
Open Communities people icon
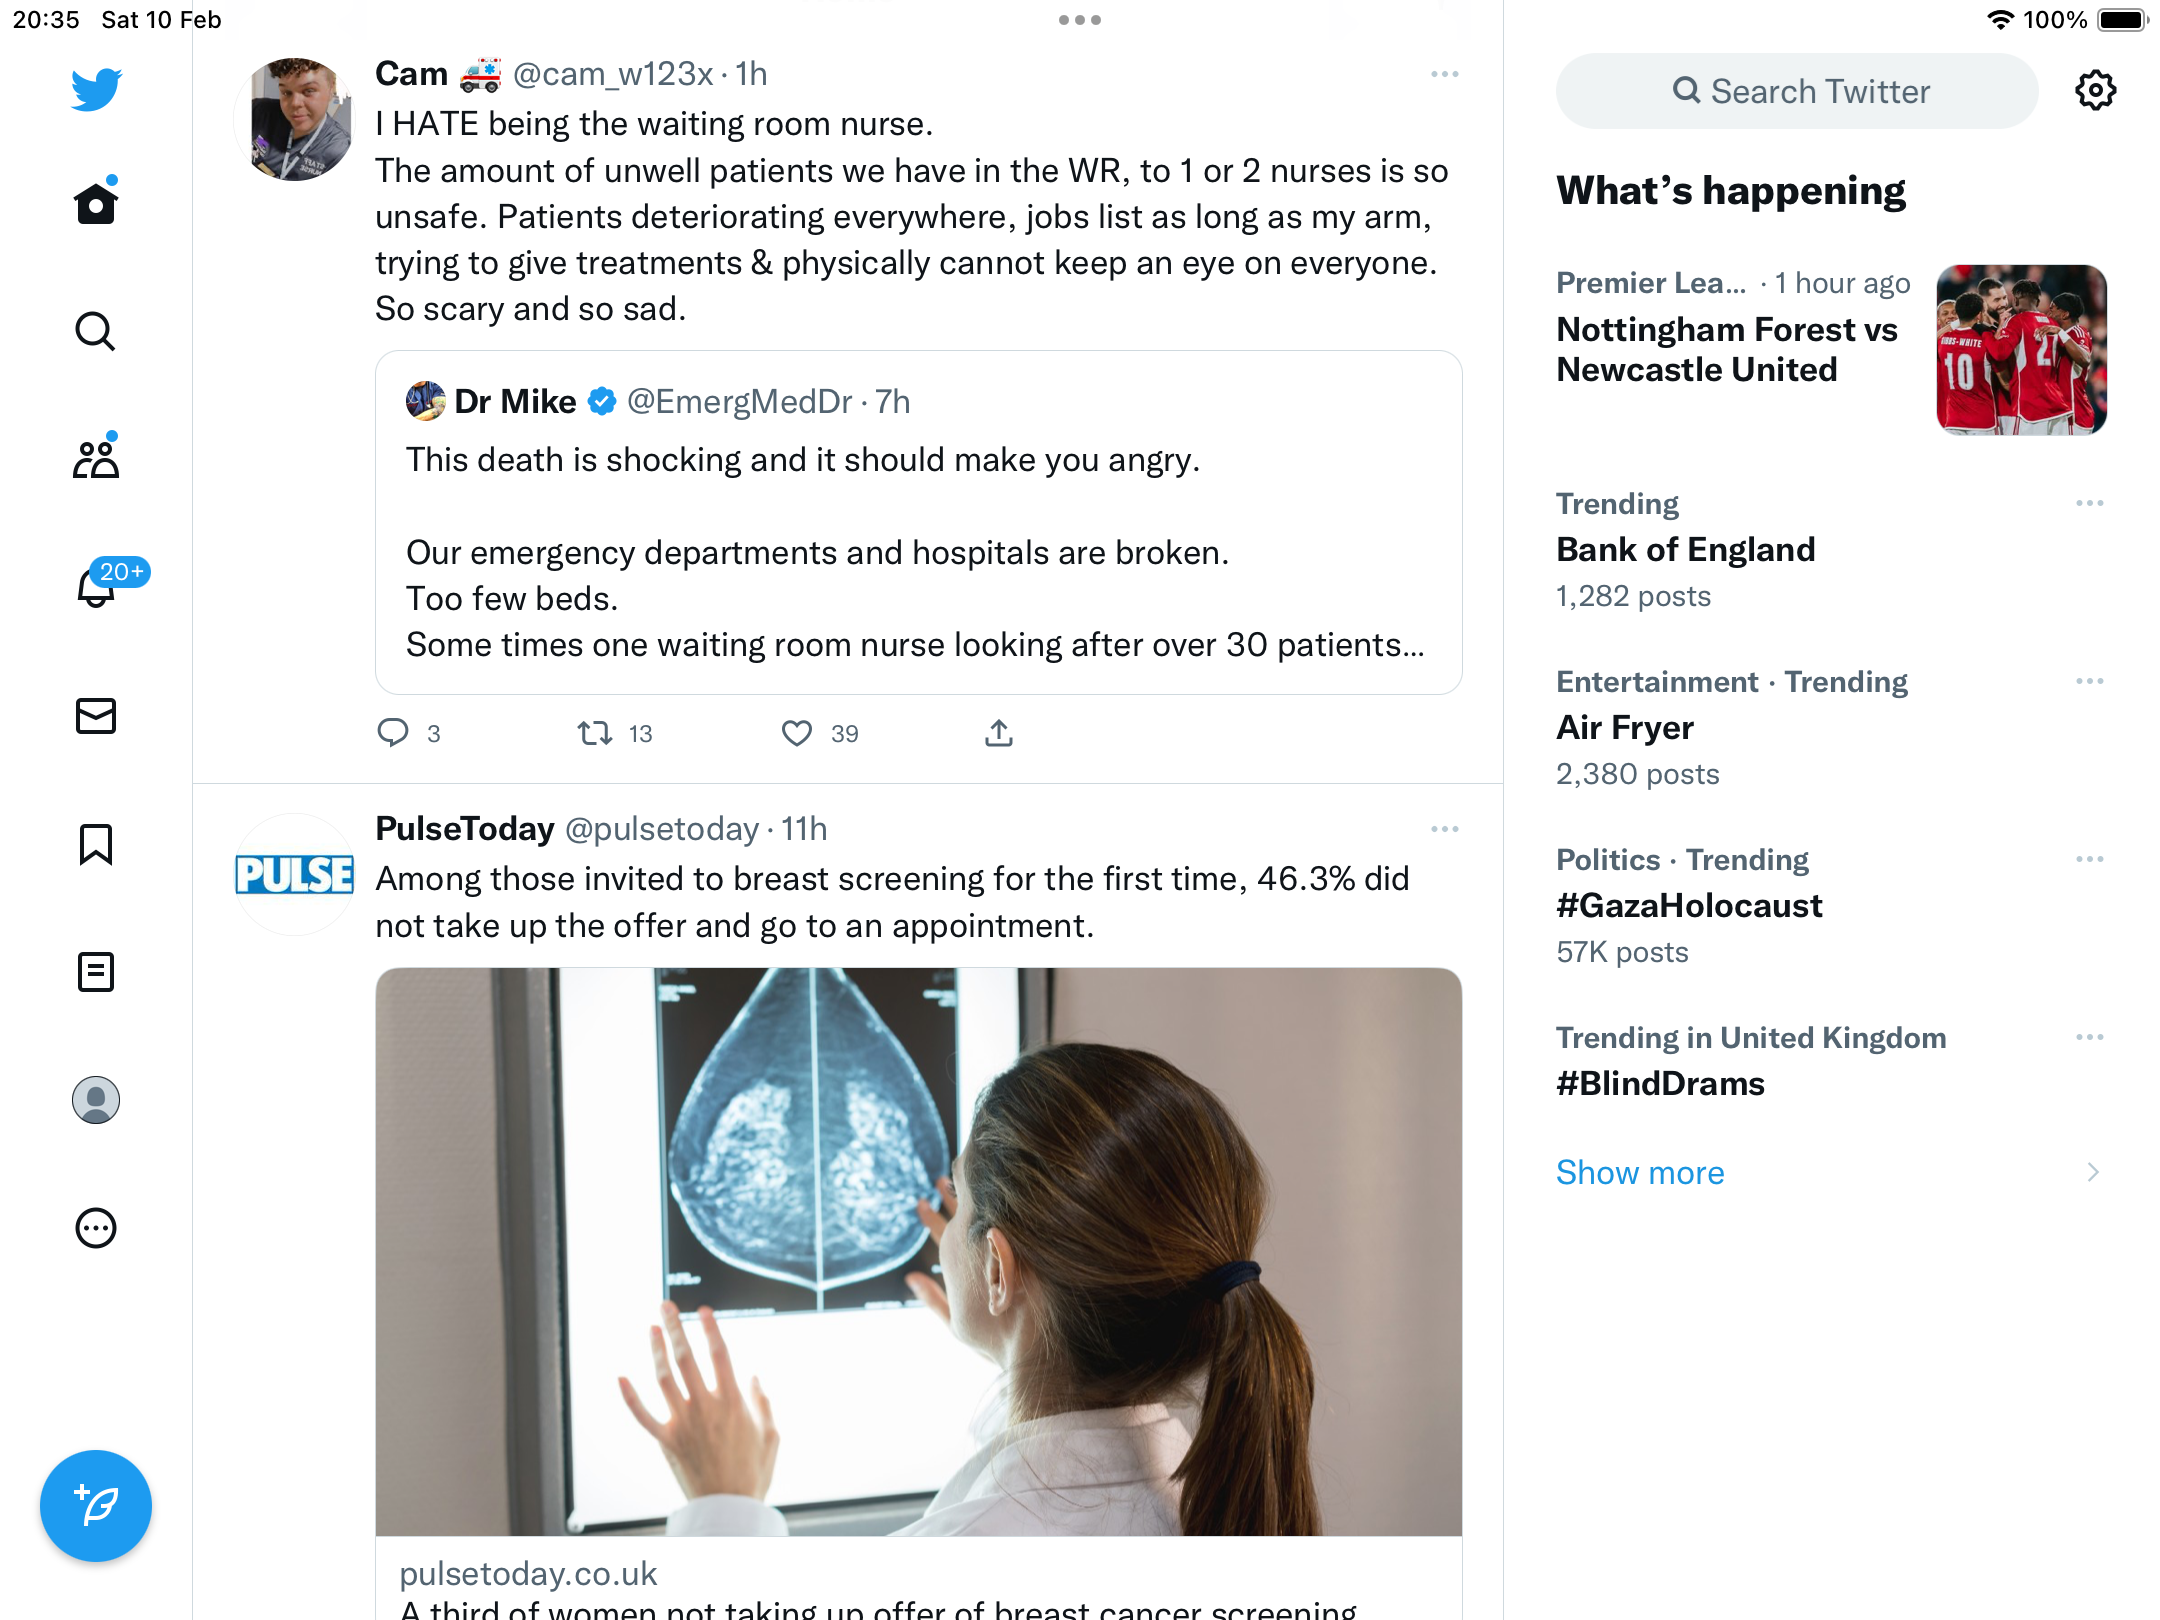[x=96, y=459]
